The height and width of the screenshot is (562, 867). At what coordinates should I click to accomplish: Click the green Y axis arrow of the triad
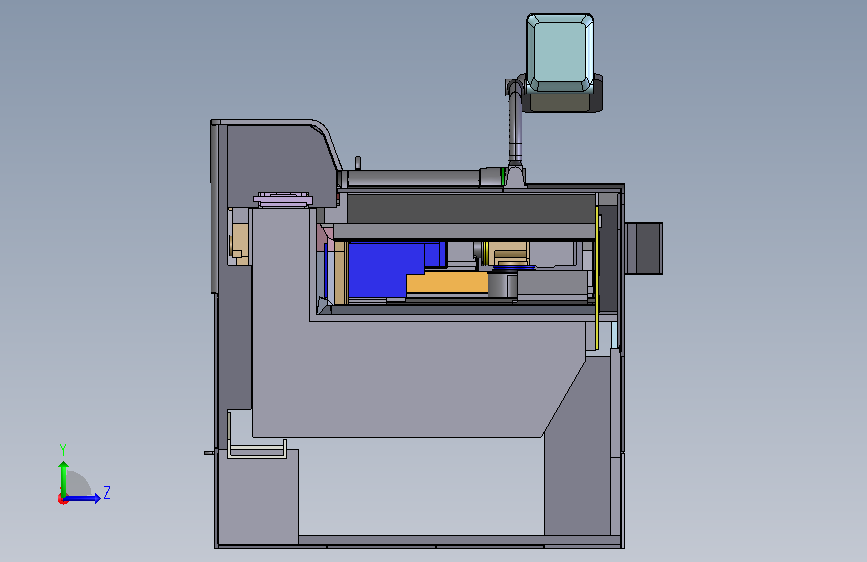(64, 477)
